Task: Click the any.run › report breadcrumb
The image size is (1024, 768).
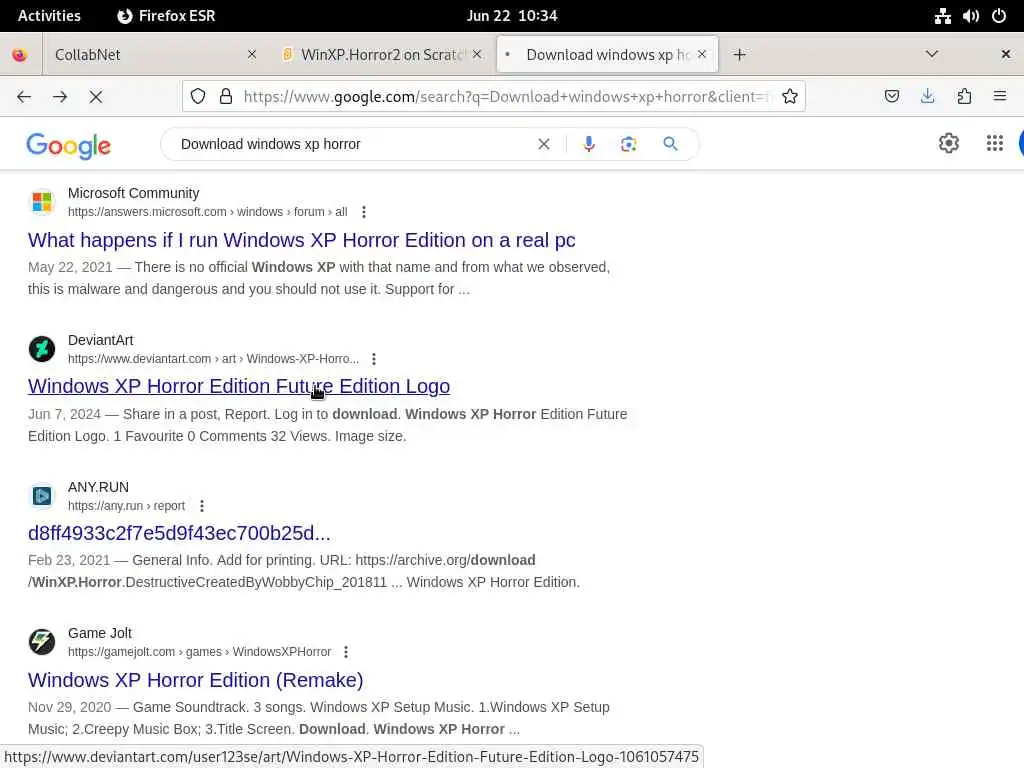Action: (127, 506)
